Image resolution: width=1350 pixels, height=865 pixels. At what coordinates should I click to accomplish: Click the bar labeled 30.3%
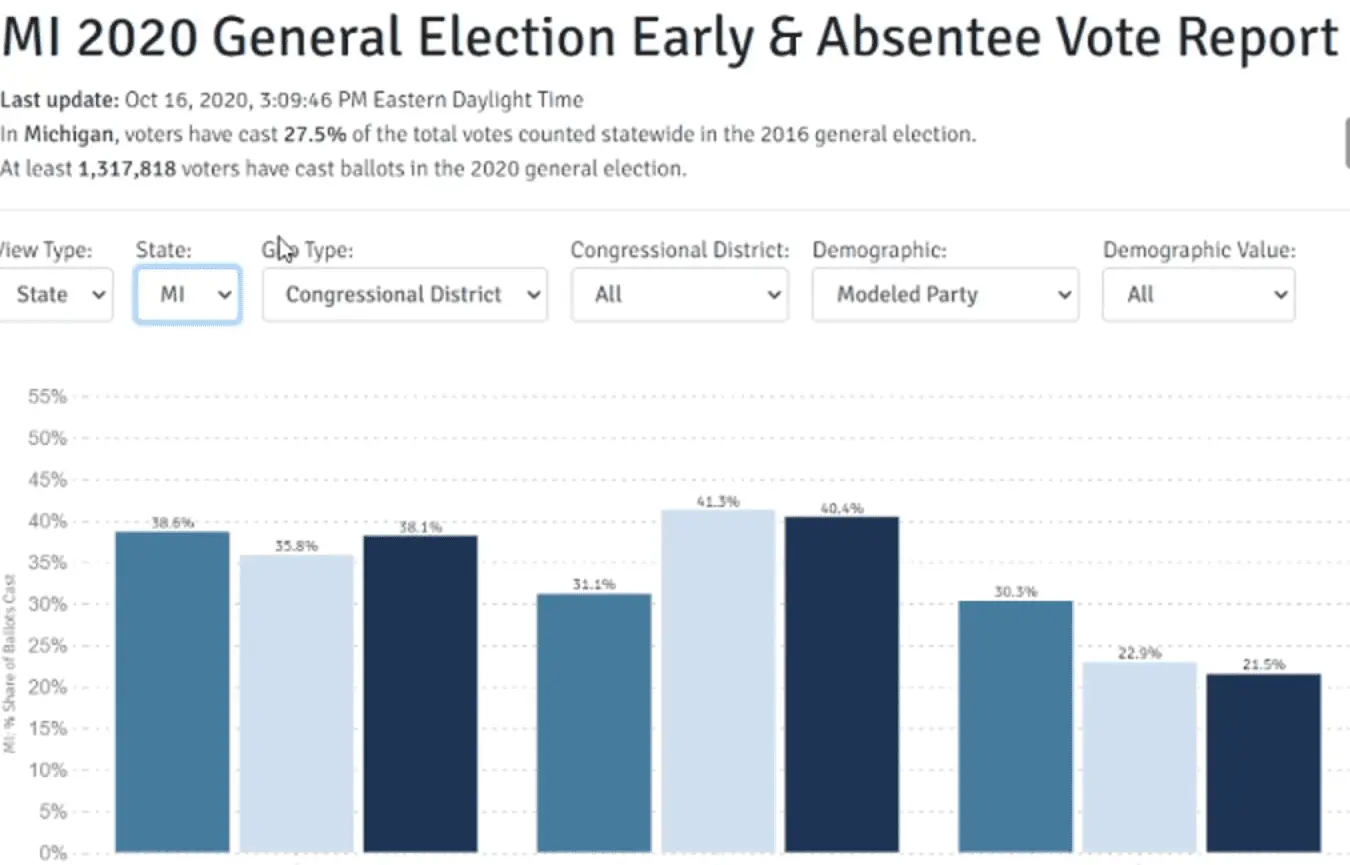(x=1015, y=725)
